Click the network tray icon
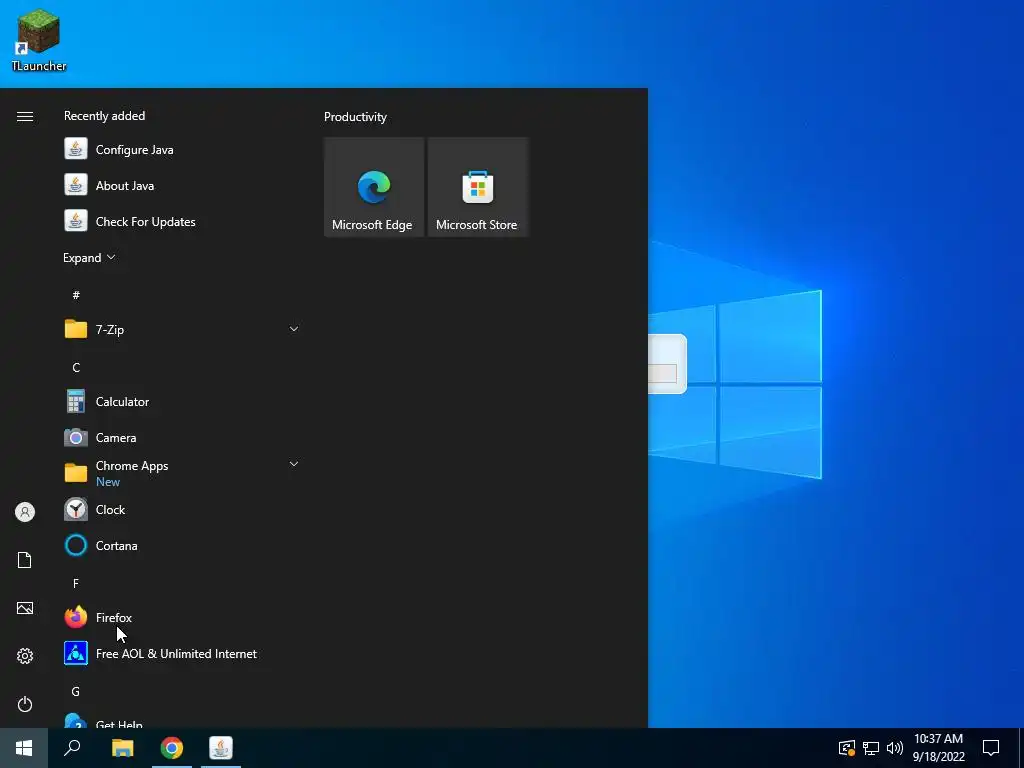The width and height of the screenshot is (1024, 768). tap(871, 748)
